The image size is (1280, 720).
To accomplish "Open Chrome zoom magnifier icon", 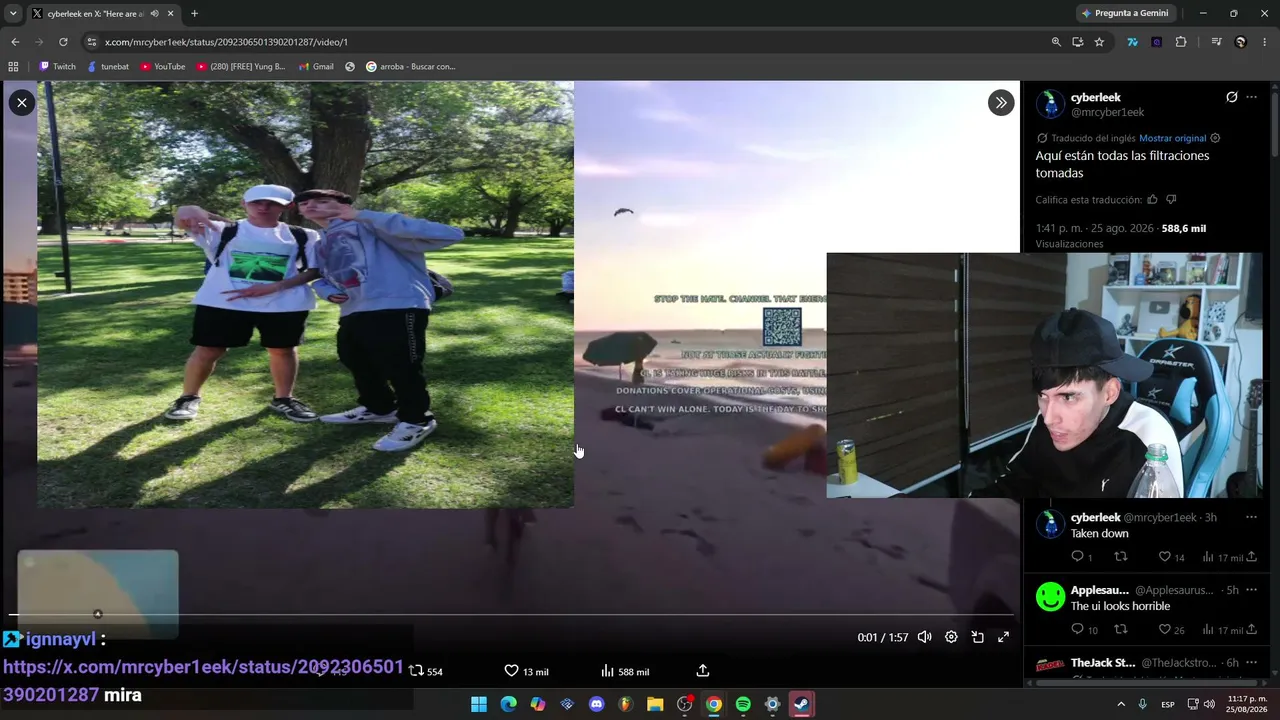I will click(x=1056, y=42).
